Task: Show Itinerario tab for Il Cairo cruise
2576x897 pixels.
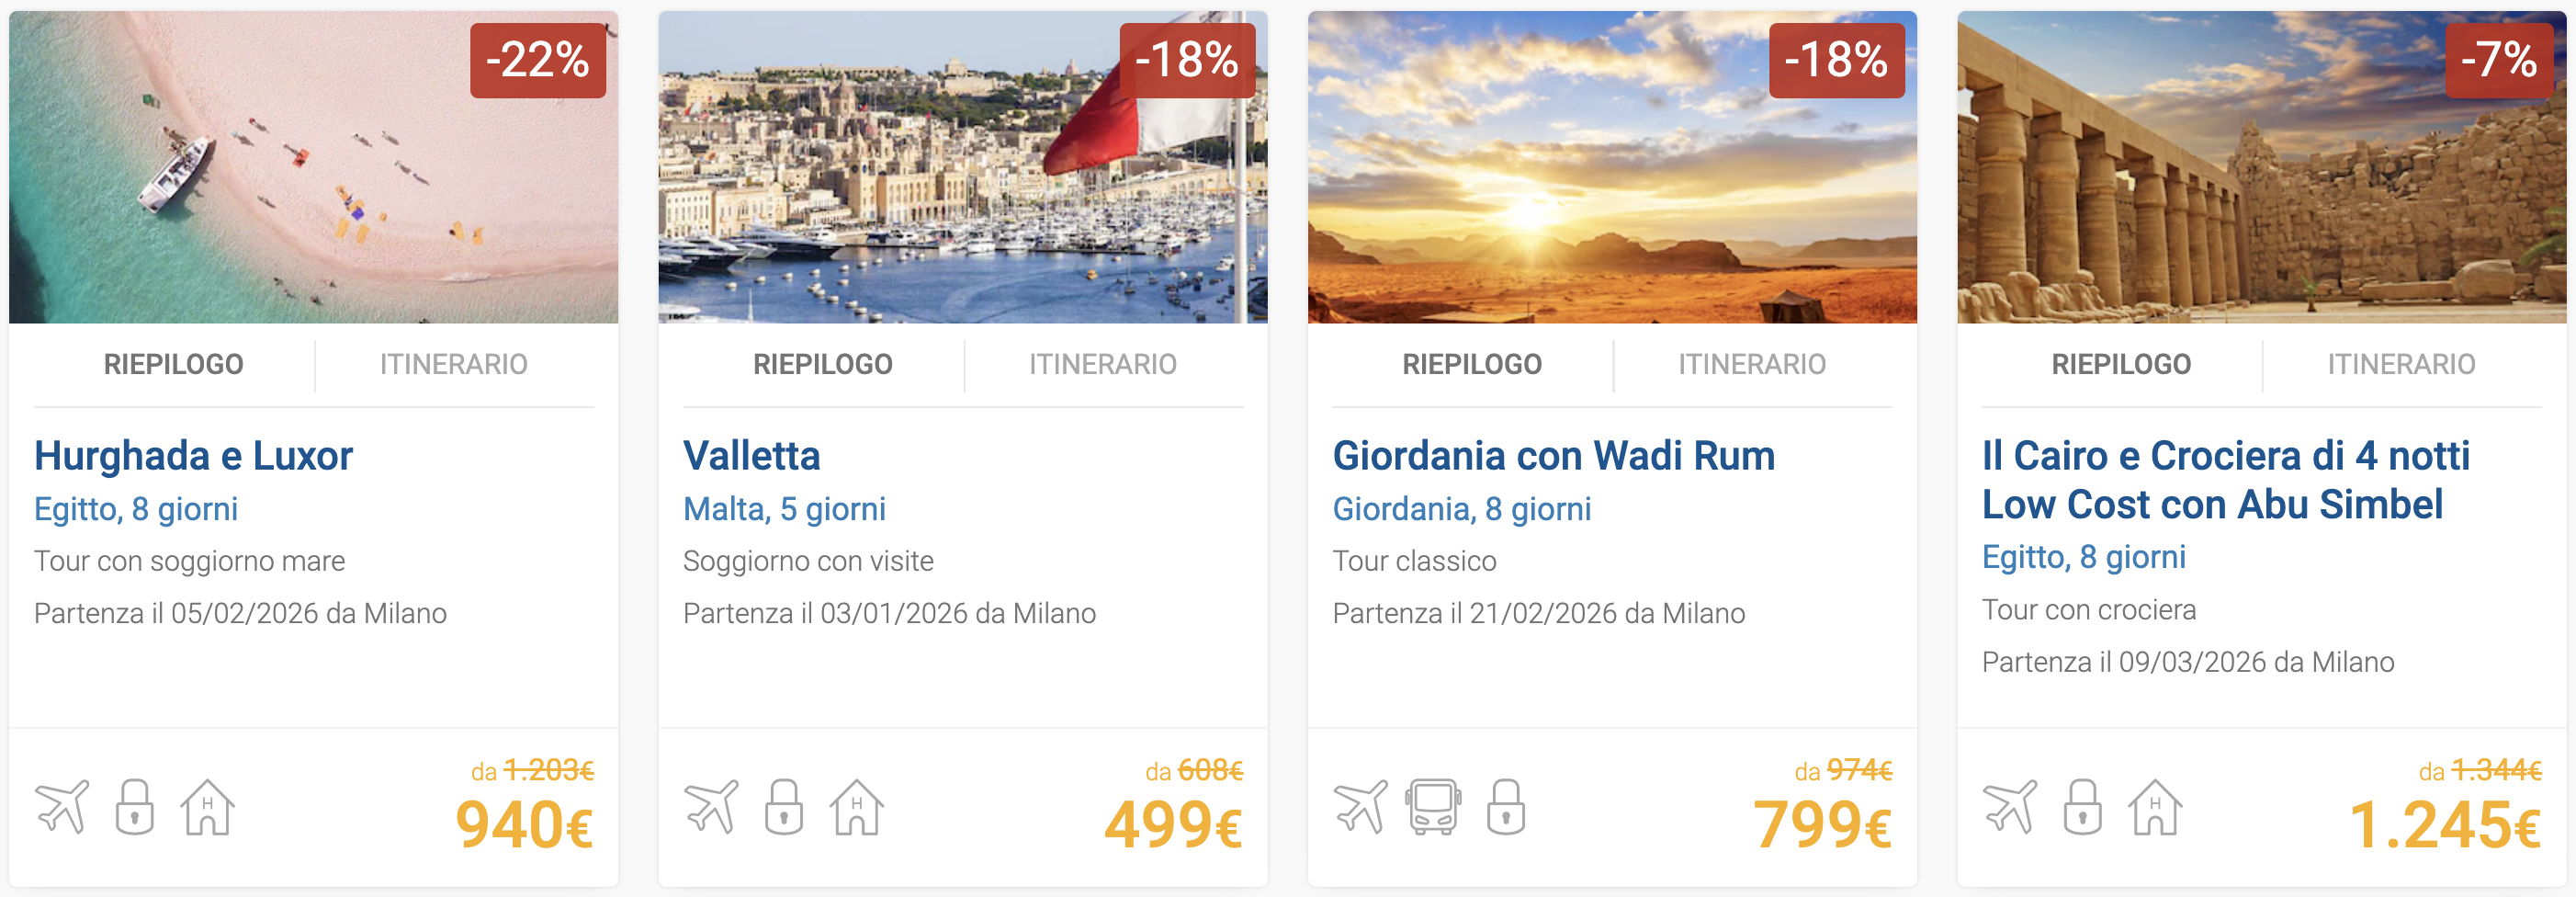Action: pyautogui.click(x=2400, y=364)
